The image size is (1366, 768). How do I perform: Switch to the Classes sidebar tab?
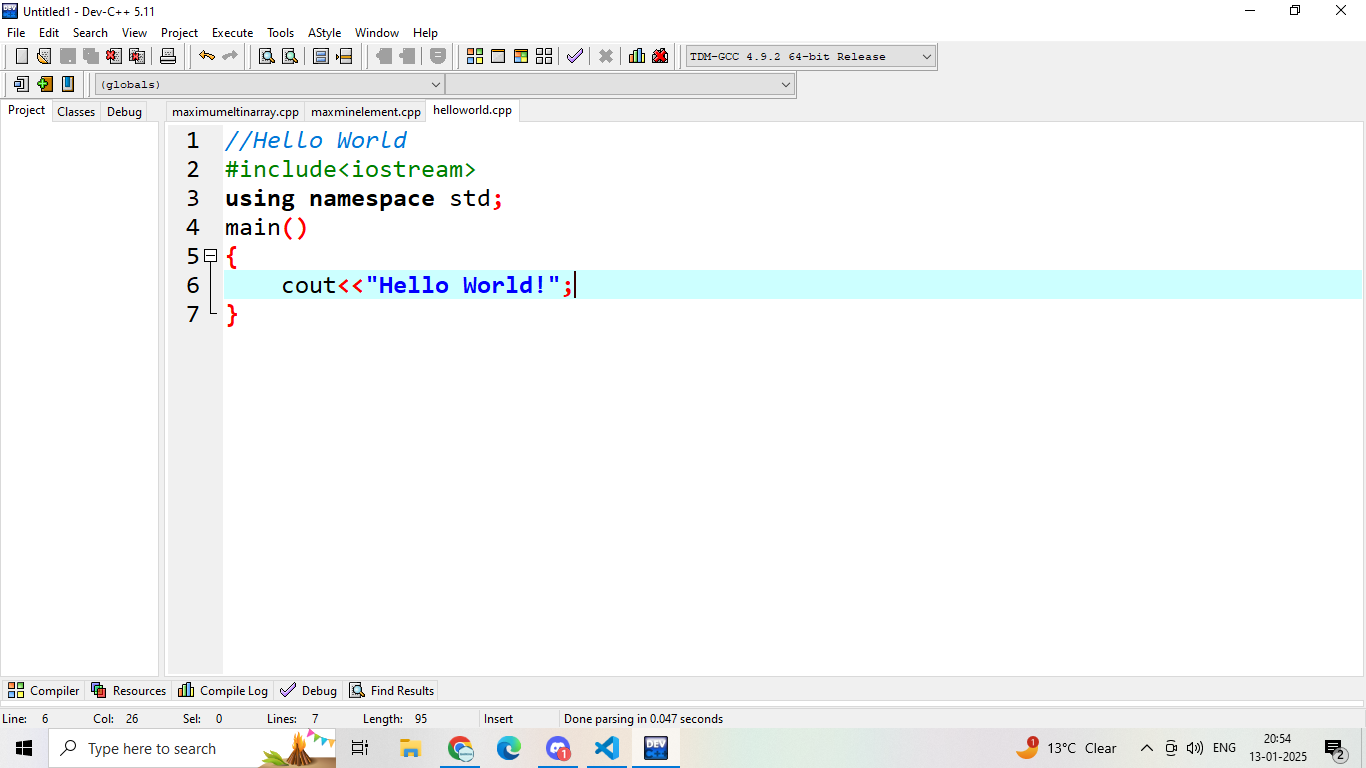(76, 112)
